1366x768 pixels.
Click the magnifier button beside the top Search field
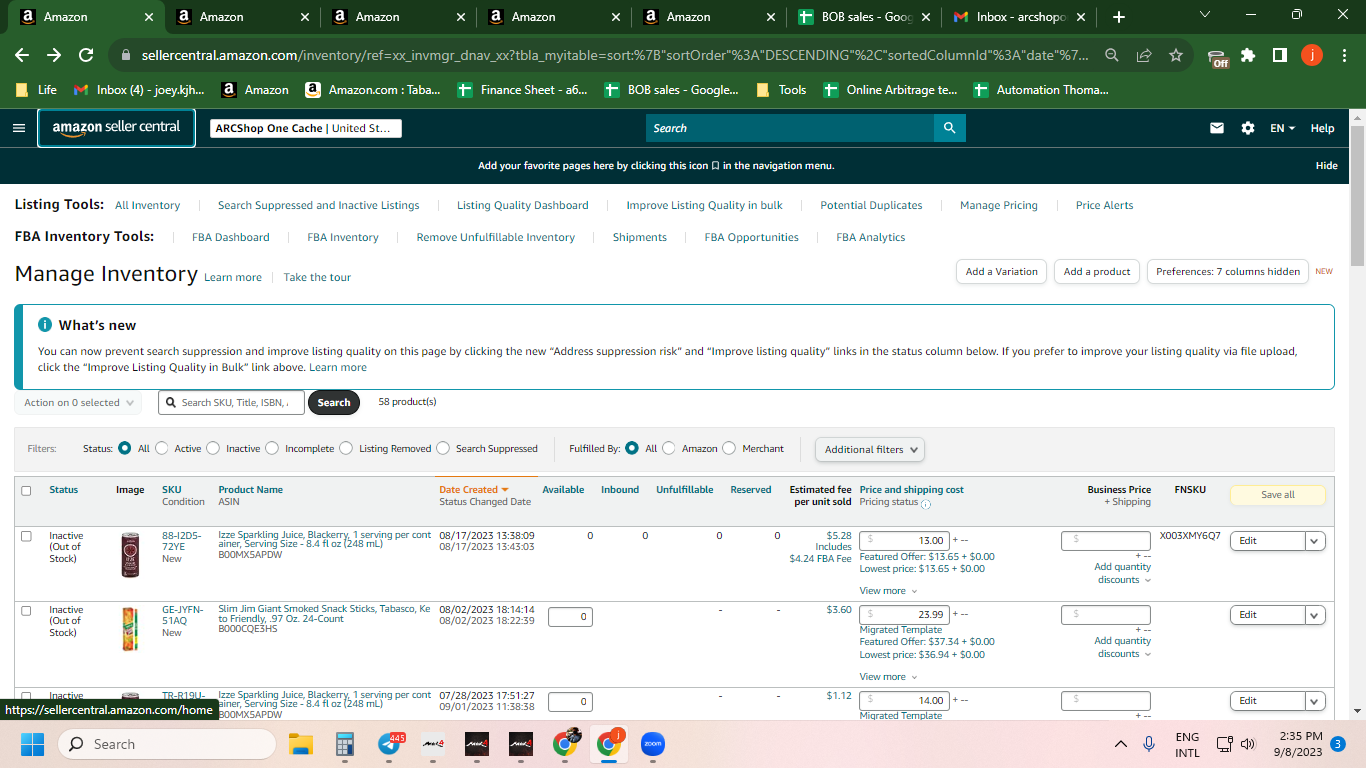tap(949, 128)
